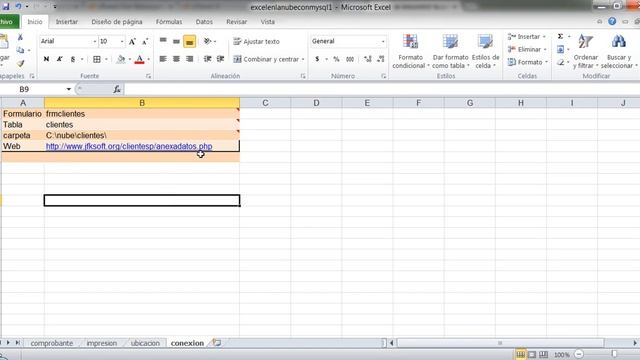Select the Format Painter brush
The width and height of the screenshot is (640, 360).
tap(20, 63)
